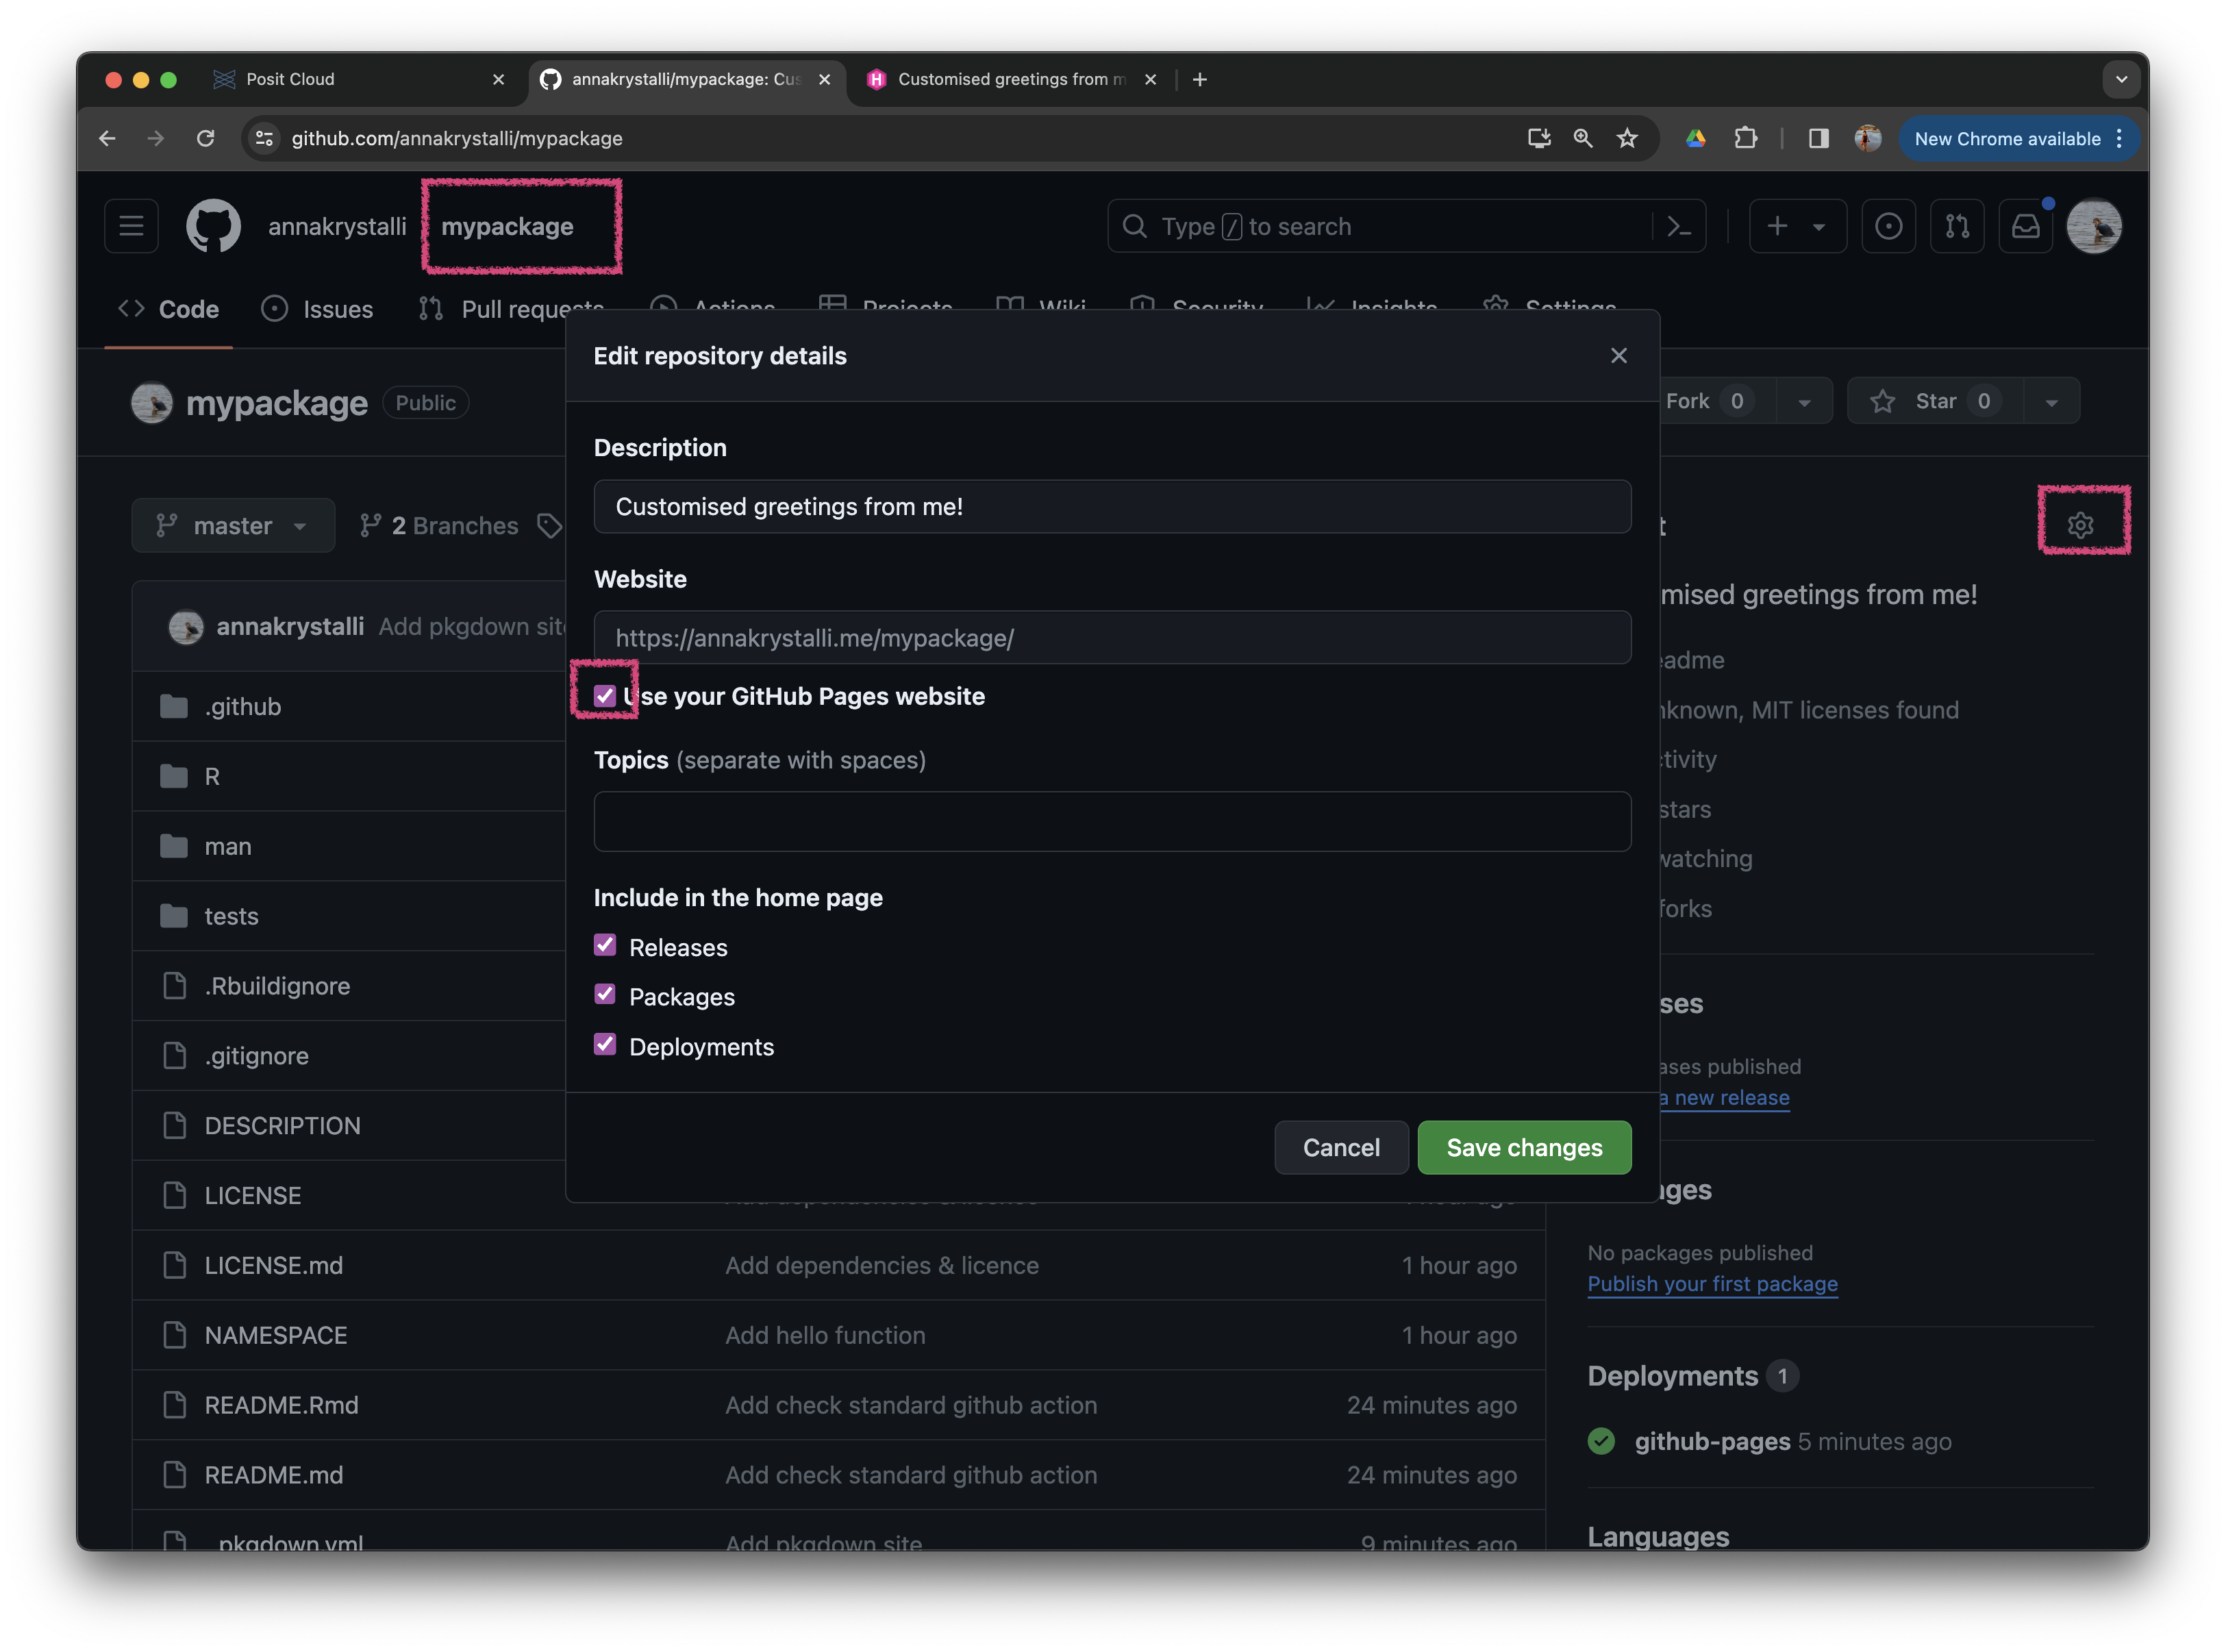Open the tests folder

231,916
